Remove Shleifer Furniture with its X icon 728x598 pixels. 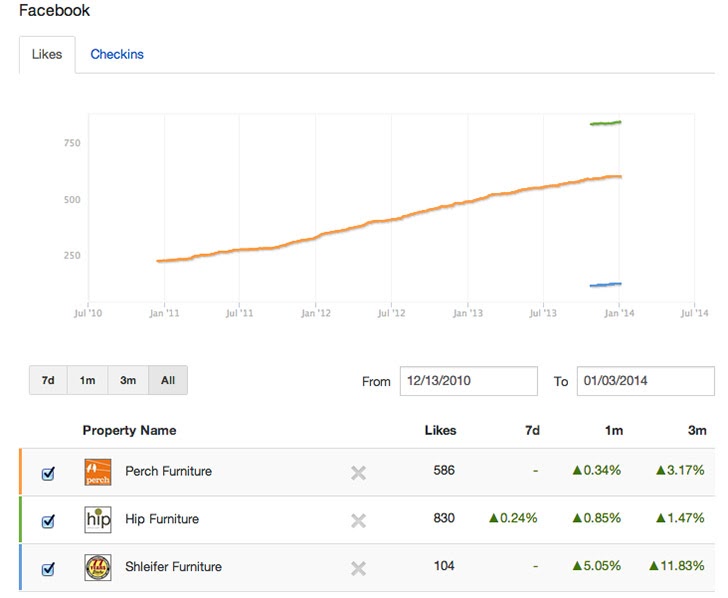point(358,568)
